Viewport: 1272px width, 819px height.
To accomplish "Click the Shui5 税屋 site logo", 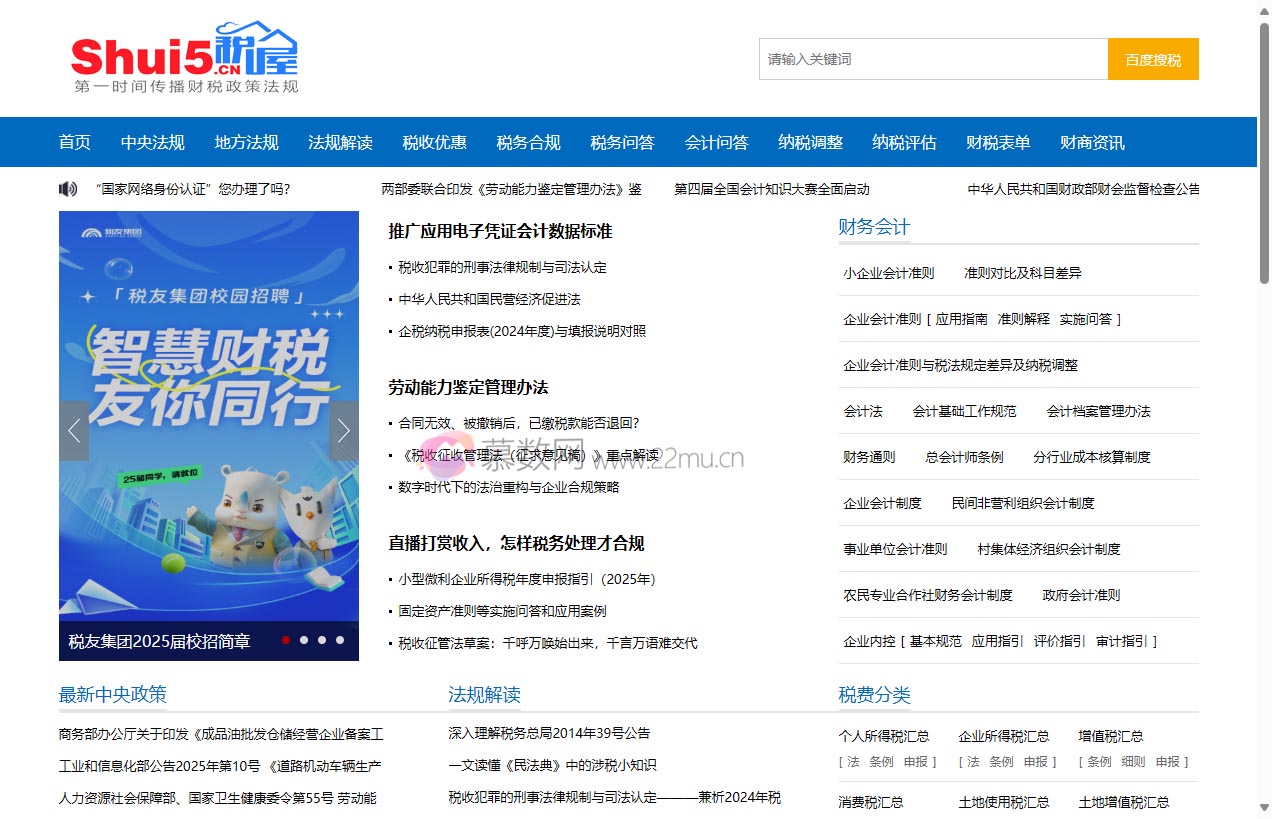I will [x=184, y=57].
